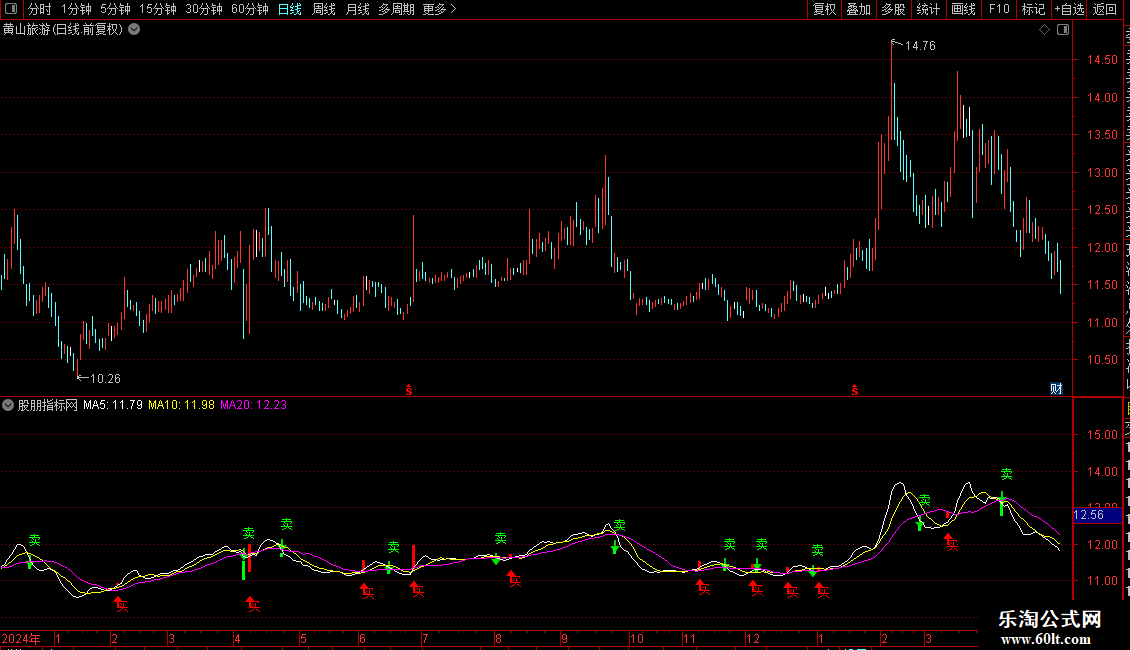Expand dropdown beside 黄山旅游 title
This screenshot has width=1130, height=650.
coord(134,30)
